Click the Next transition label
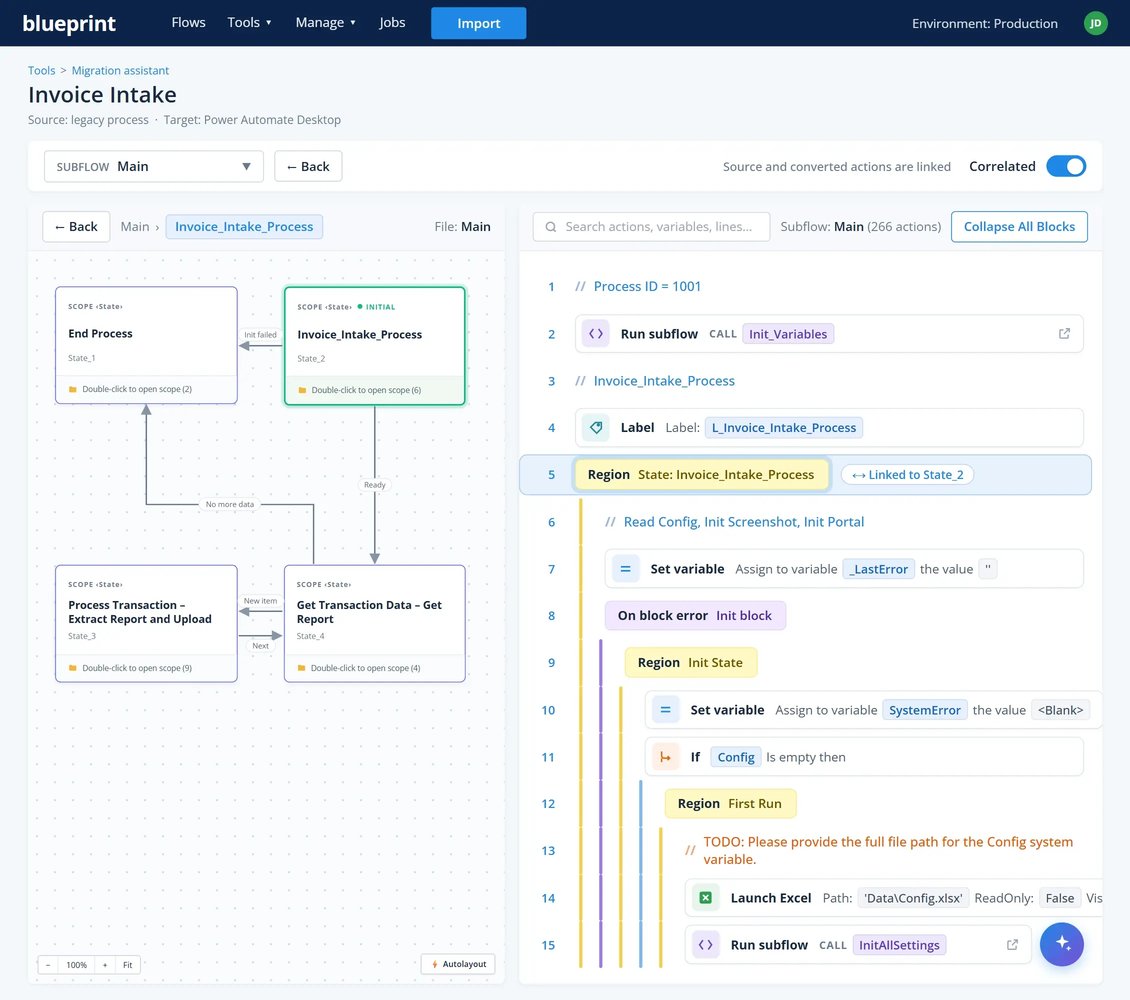This screenshot has width=1130, height=1000. (260, 646)
